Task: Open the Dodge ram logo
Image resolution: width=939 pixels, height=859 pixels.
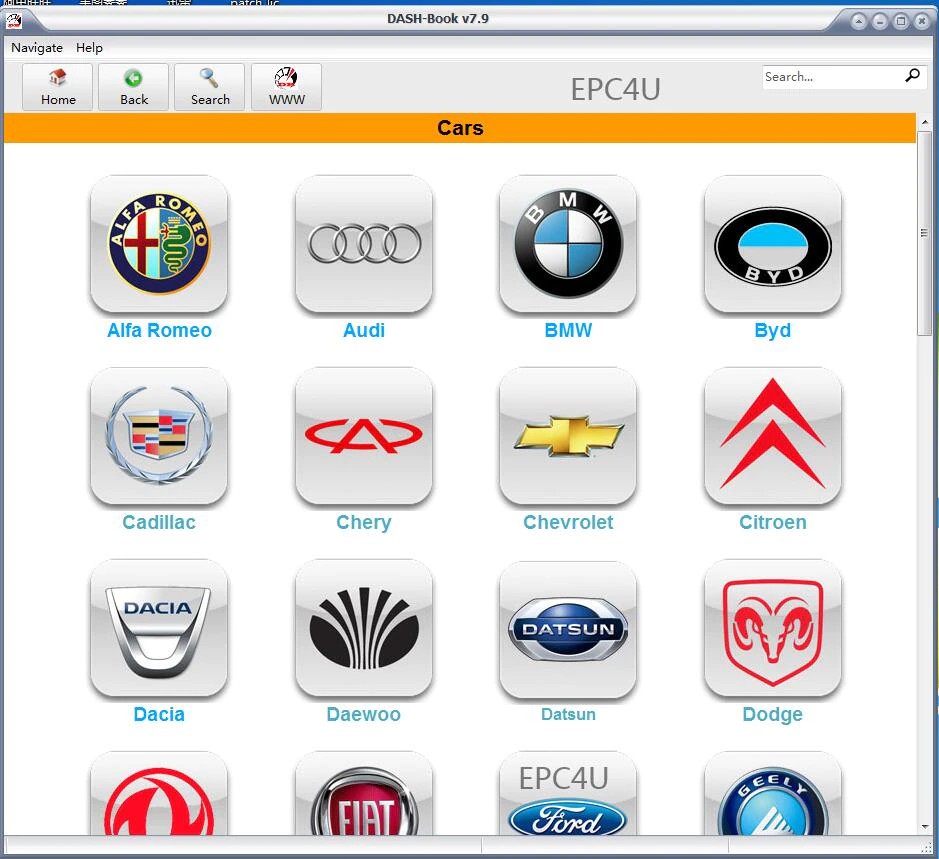Action: (772, 629)
